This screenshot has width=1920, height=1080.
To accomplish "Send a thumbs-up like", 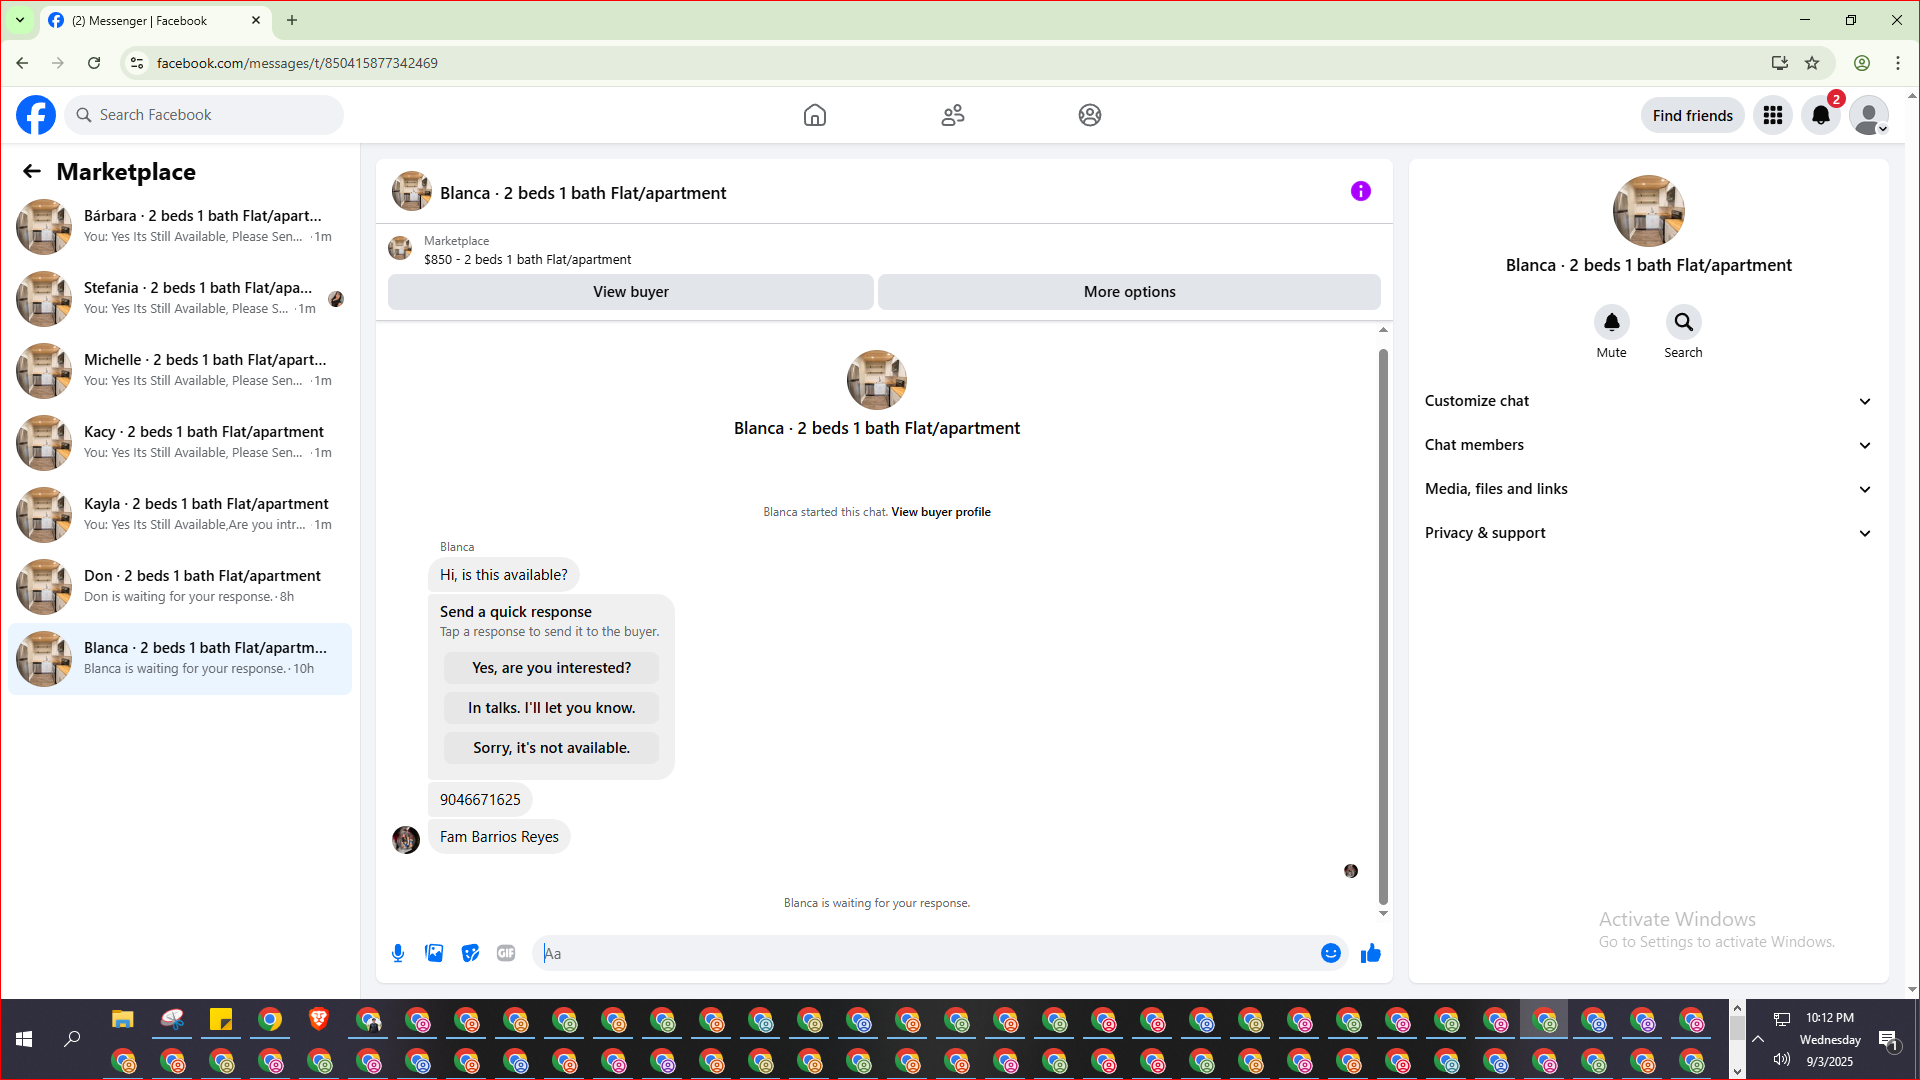I will 1371,953.
